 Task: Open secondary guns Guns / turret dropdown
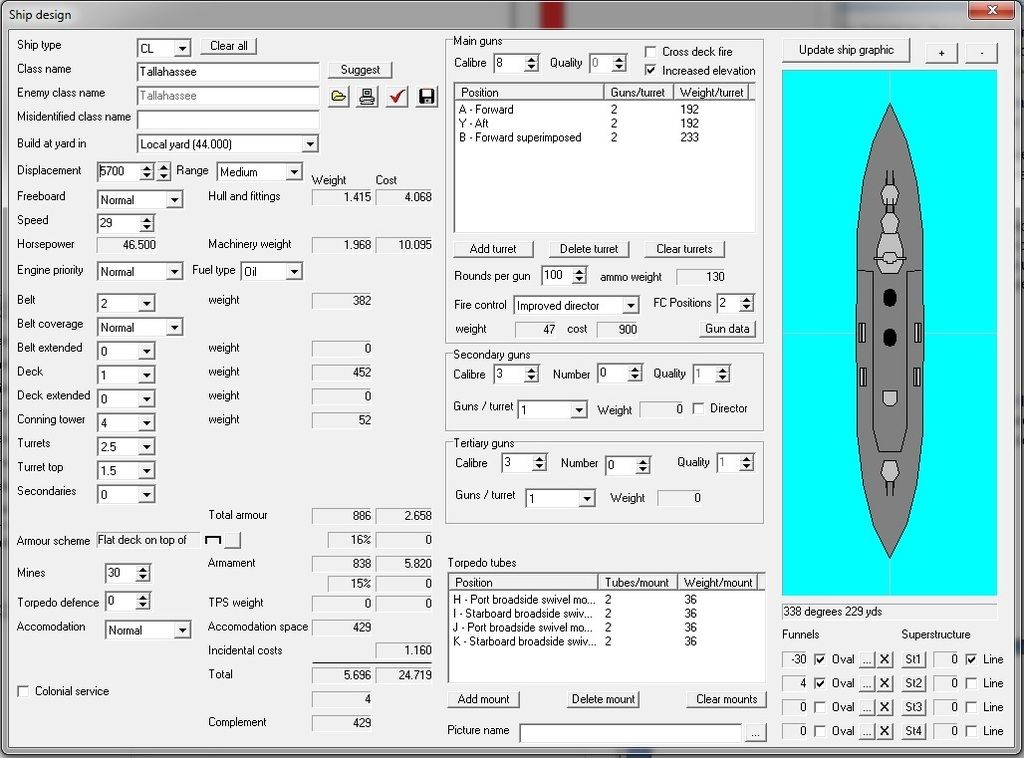click(579, 410)
